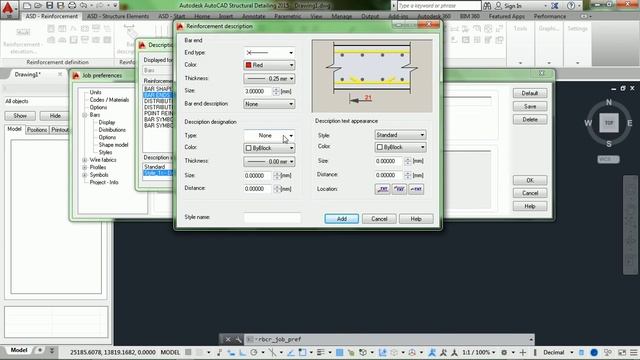
Task: Click the workspace switching gear icon in status bar
Action: click(504, 352)
